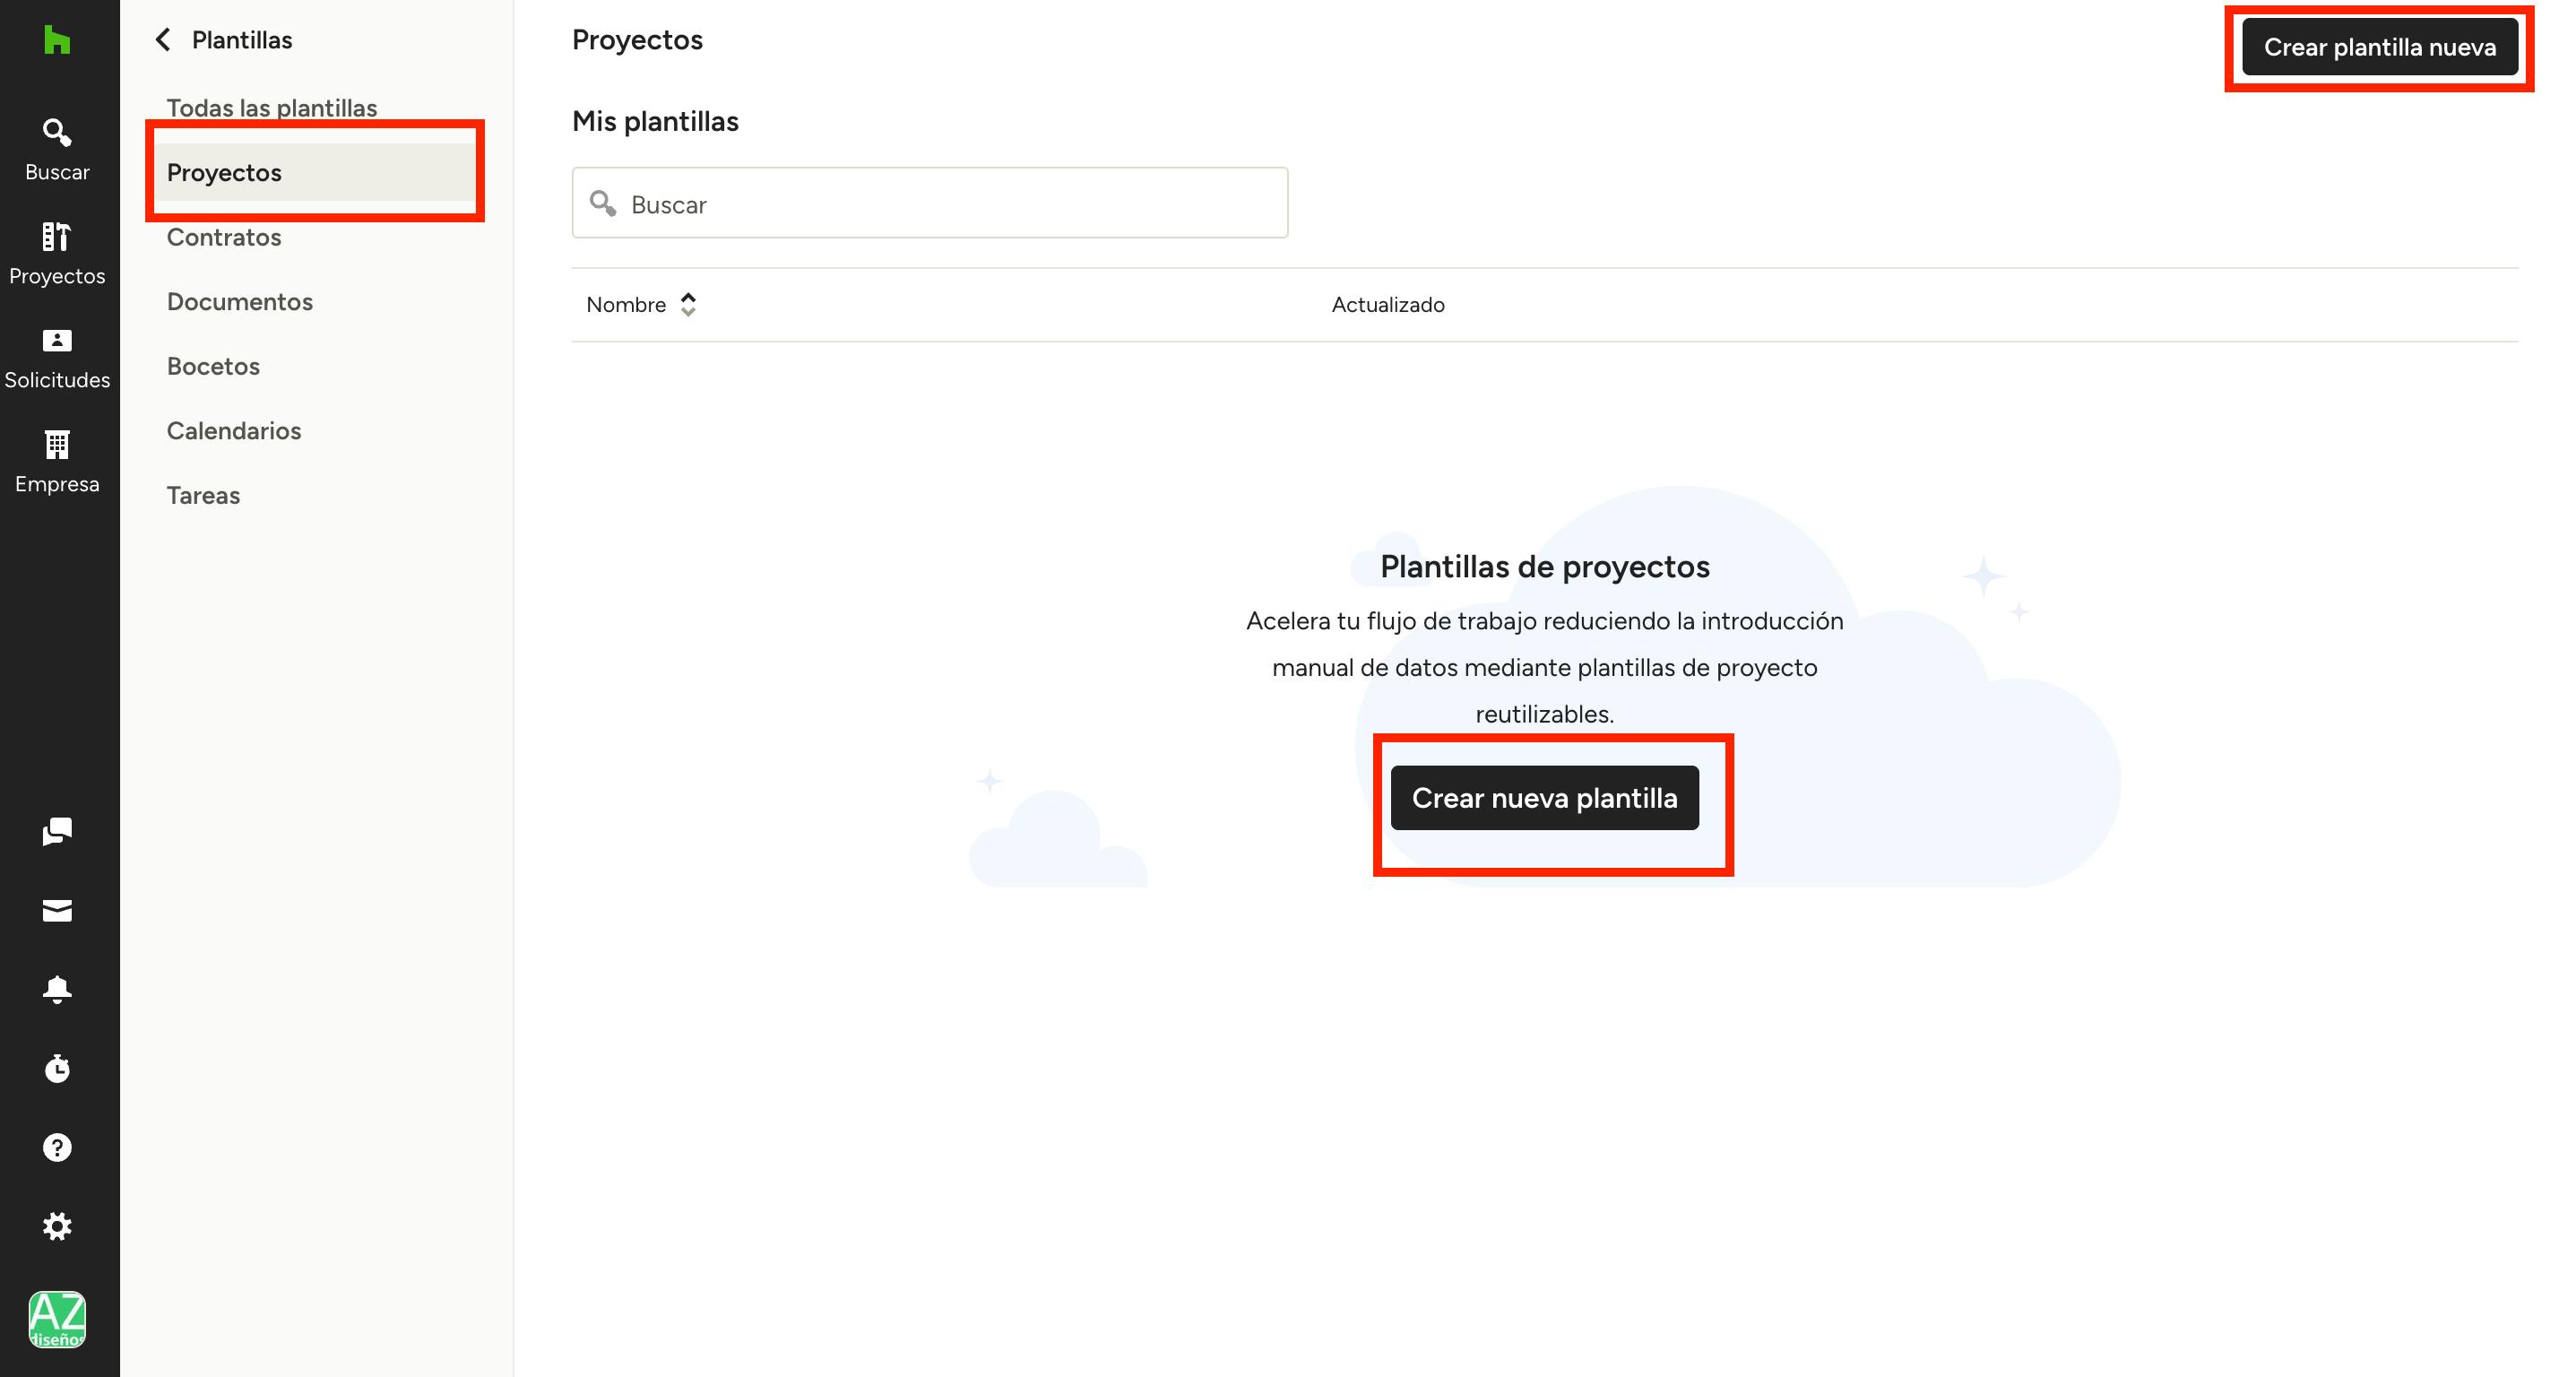This screenshot has height=1377, width=2576.
Task: Open the chat messages icon
Action: click(x=57, y=831)
